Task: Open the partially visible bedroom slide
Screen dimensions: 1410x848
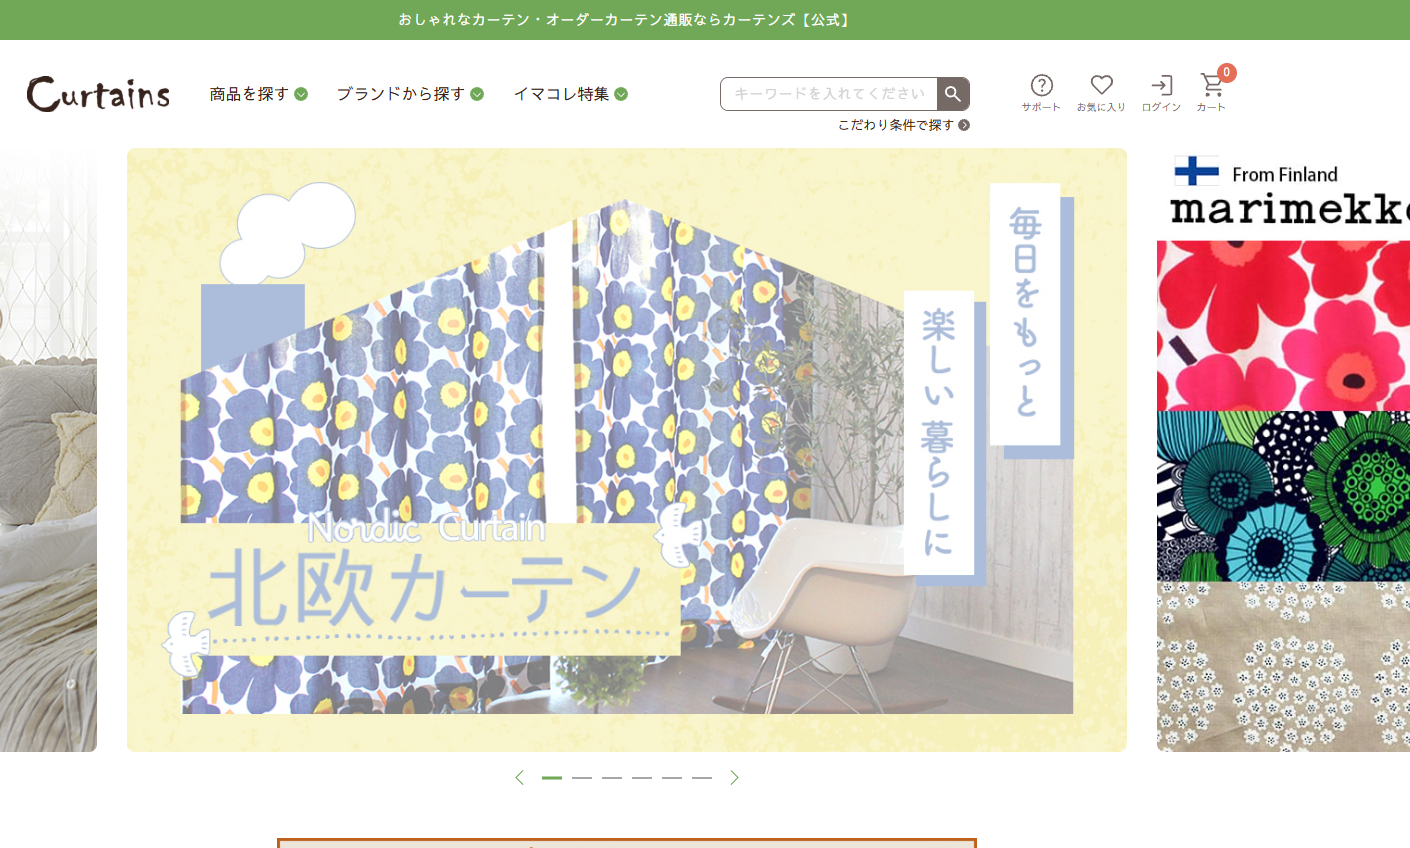Action: click(x=48, y=450)
